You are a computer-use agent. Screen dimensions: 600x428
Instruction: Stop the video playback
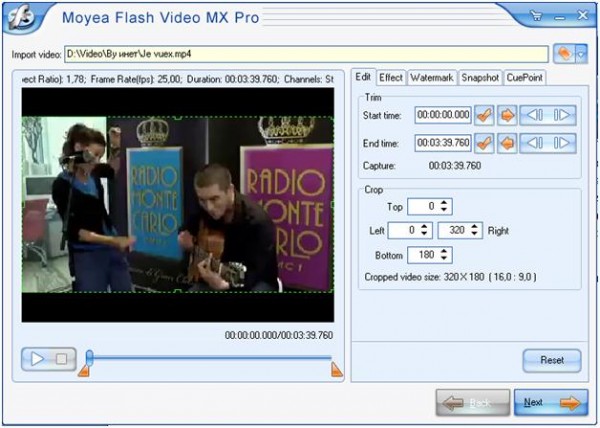tap(62, 359)
